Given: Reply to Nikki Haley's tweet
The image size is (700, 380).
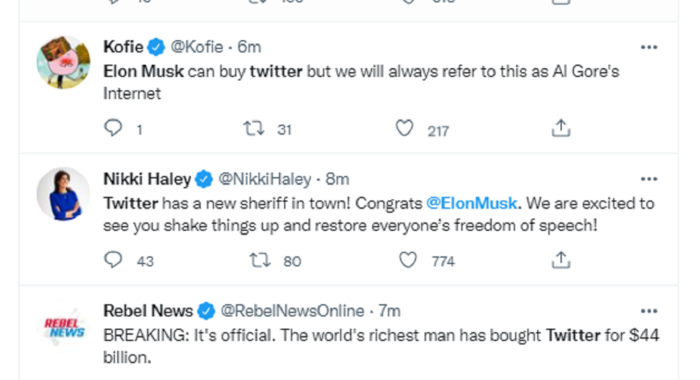Looking at the screenshot, I should (x=113, y=259).
